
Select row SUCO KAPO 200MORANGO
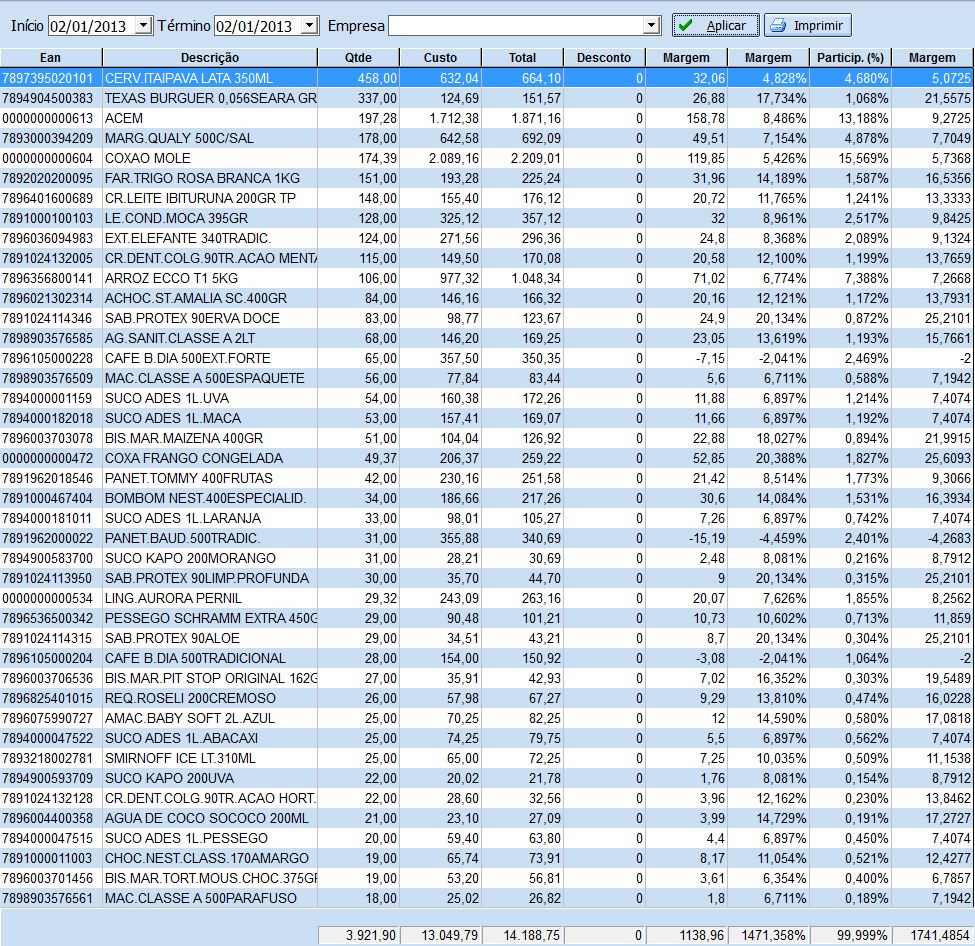[486, 559]
